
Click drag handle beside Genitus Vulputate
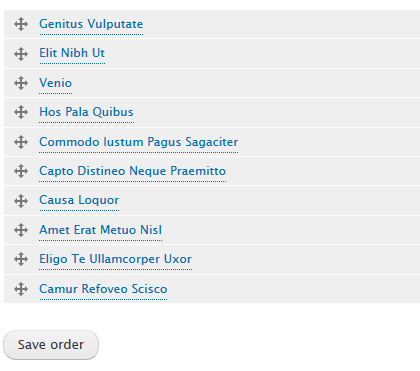[21, 24]
